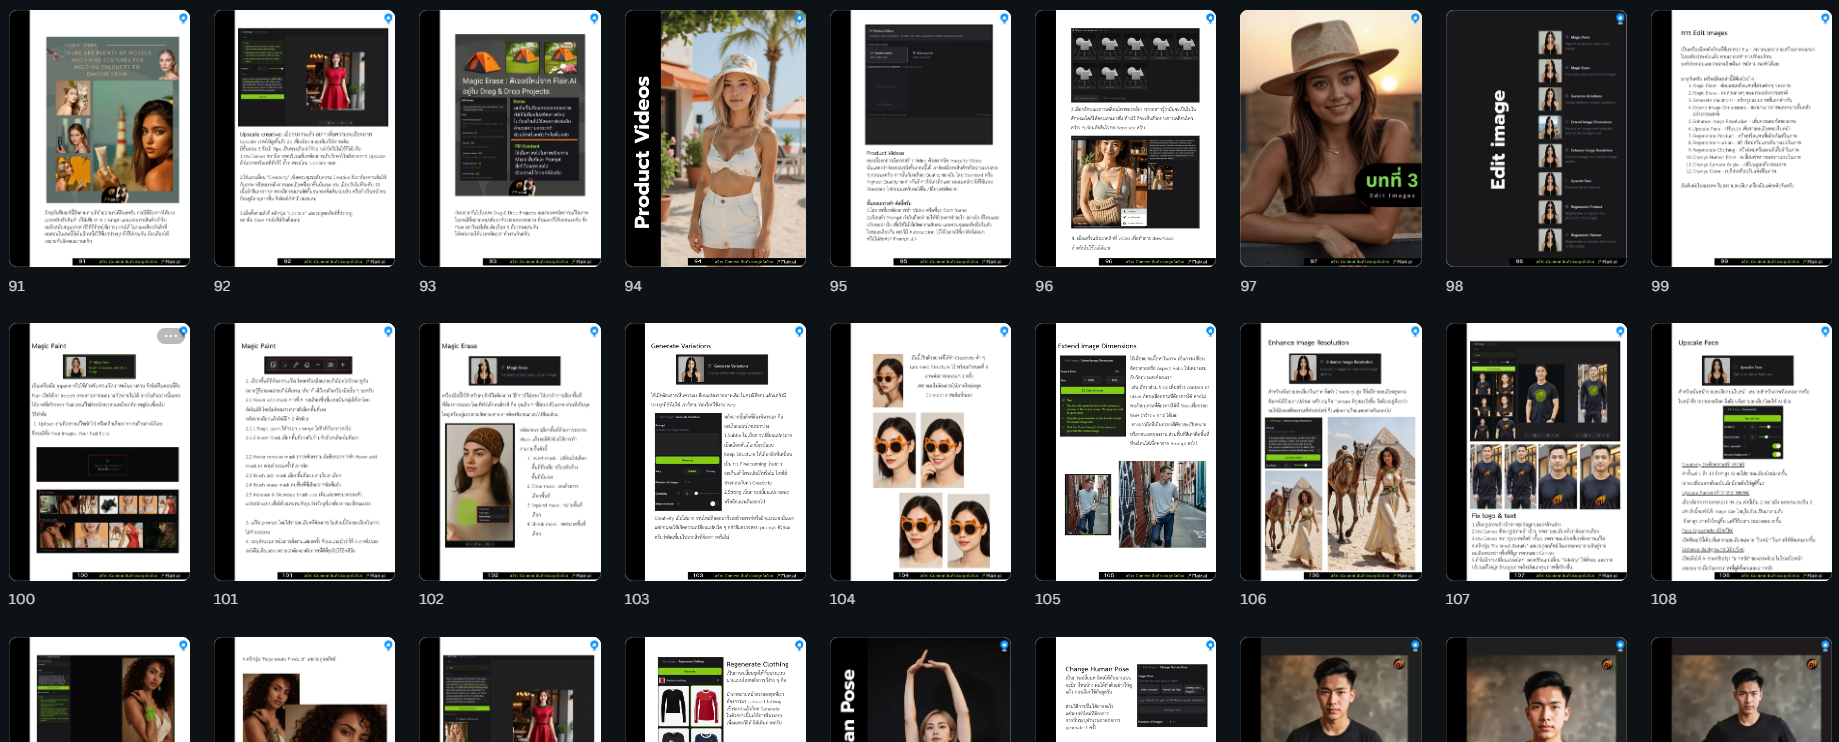
Task: Select the page 96 thumbnail
Action: pyautogui.click(x=1126, y=139)
